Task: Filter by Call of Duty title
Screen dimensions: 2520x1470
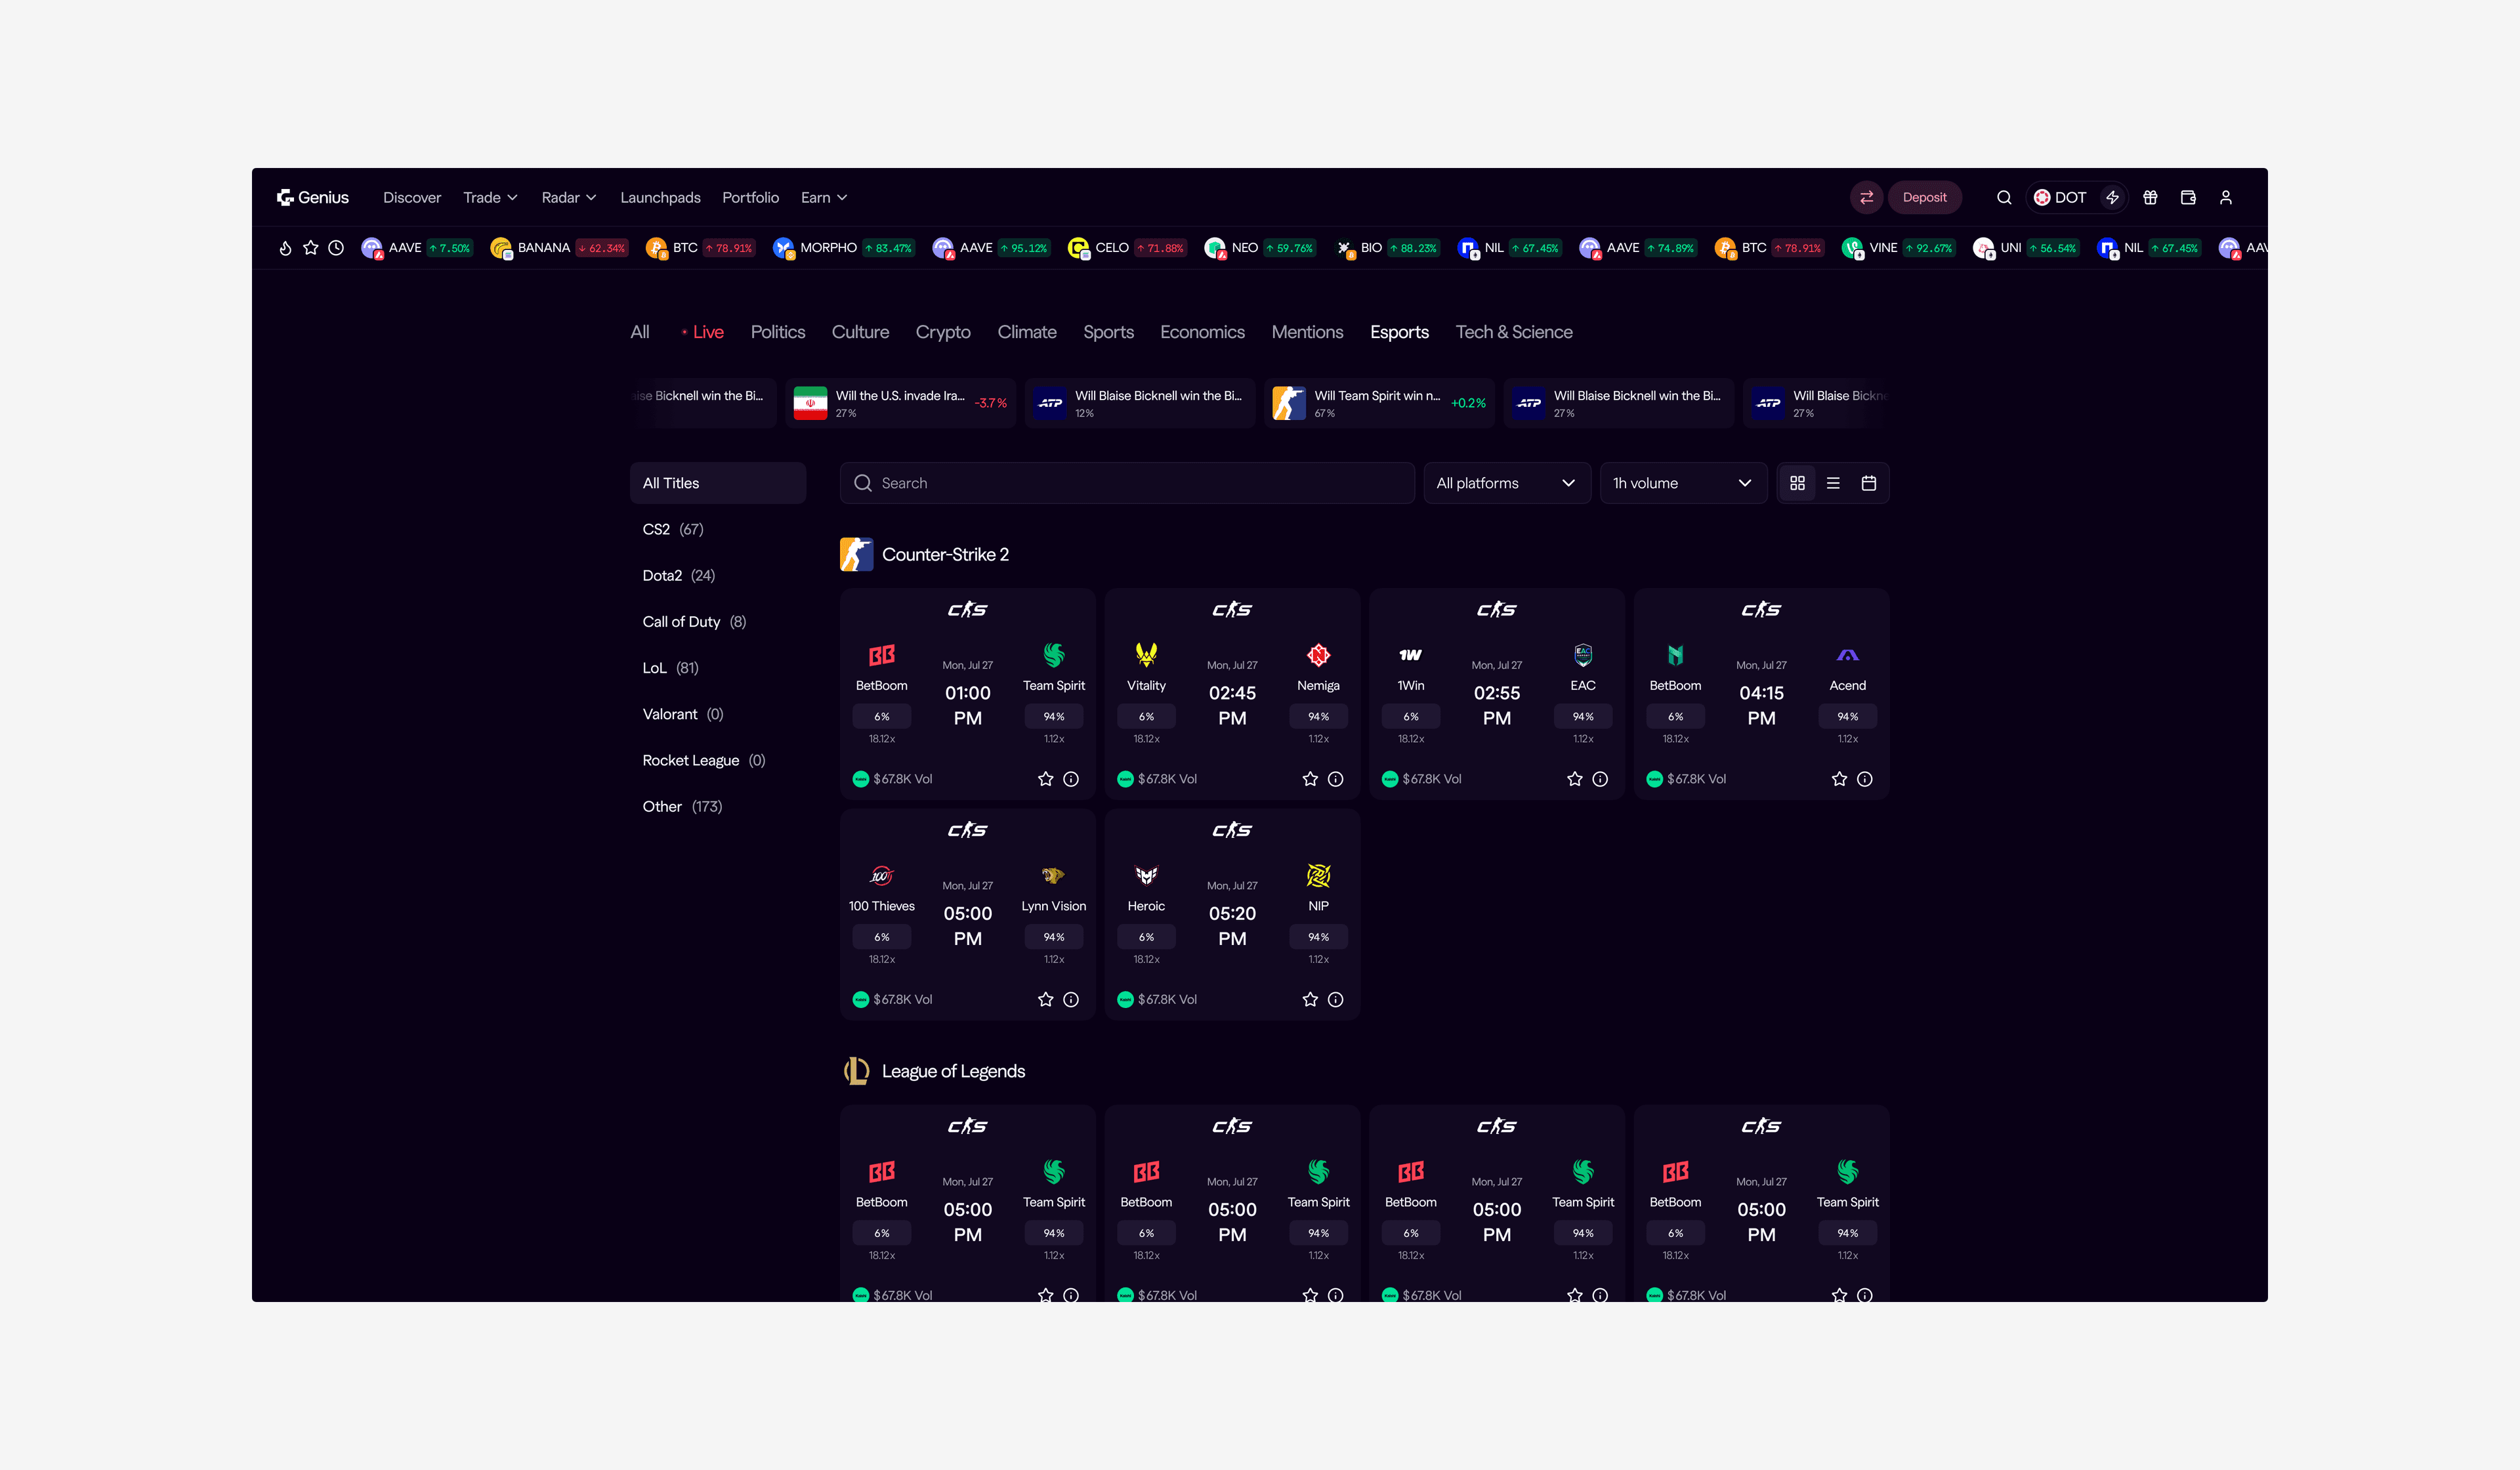Action: pos(694,621)
